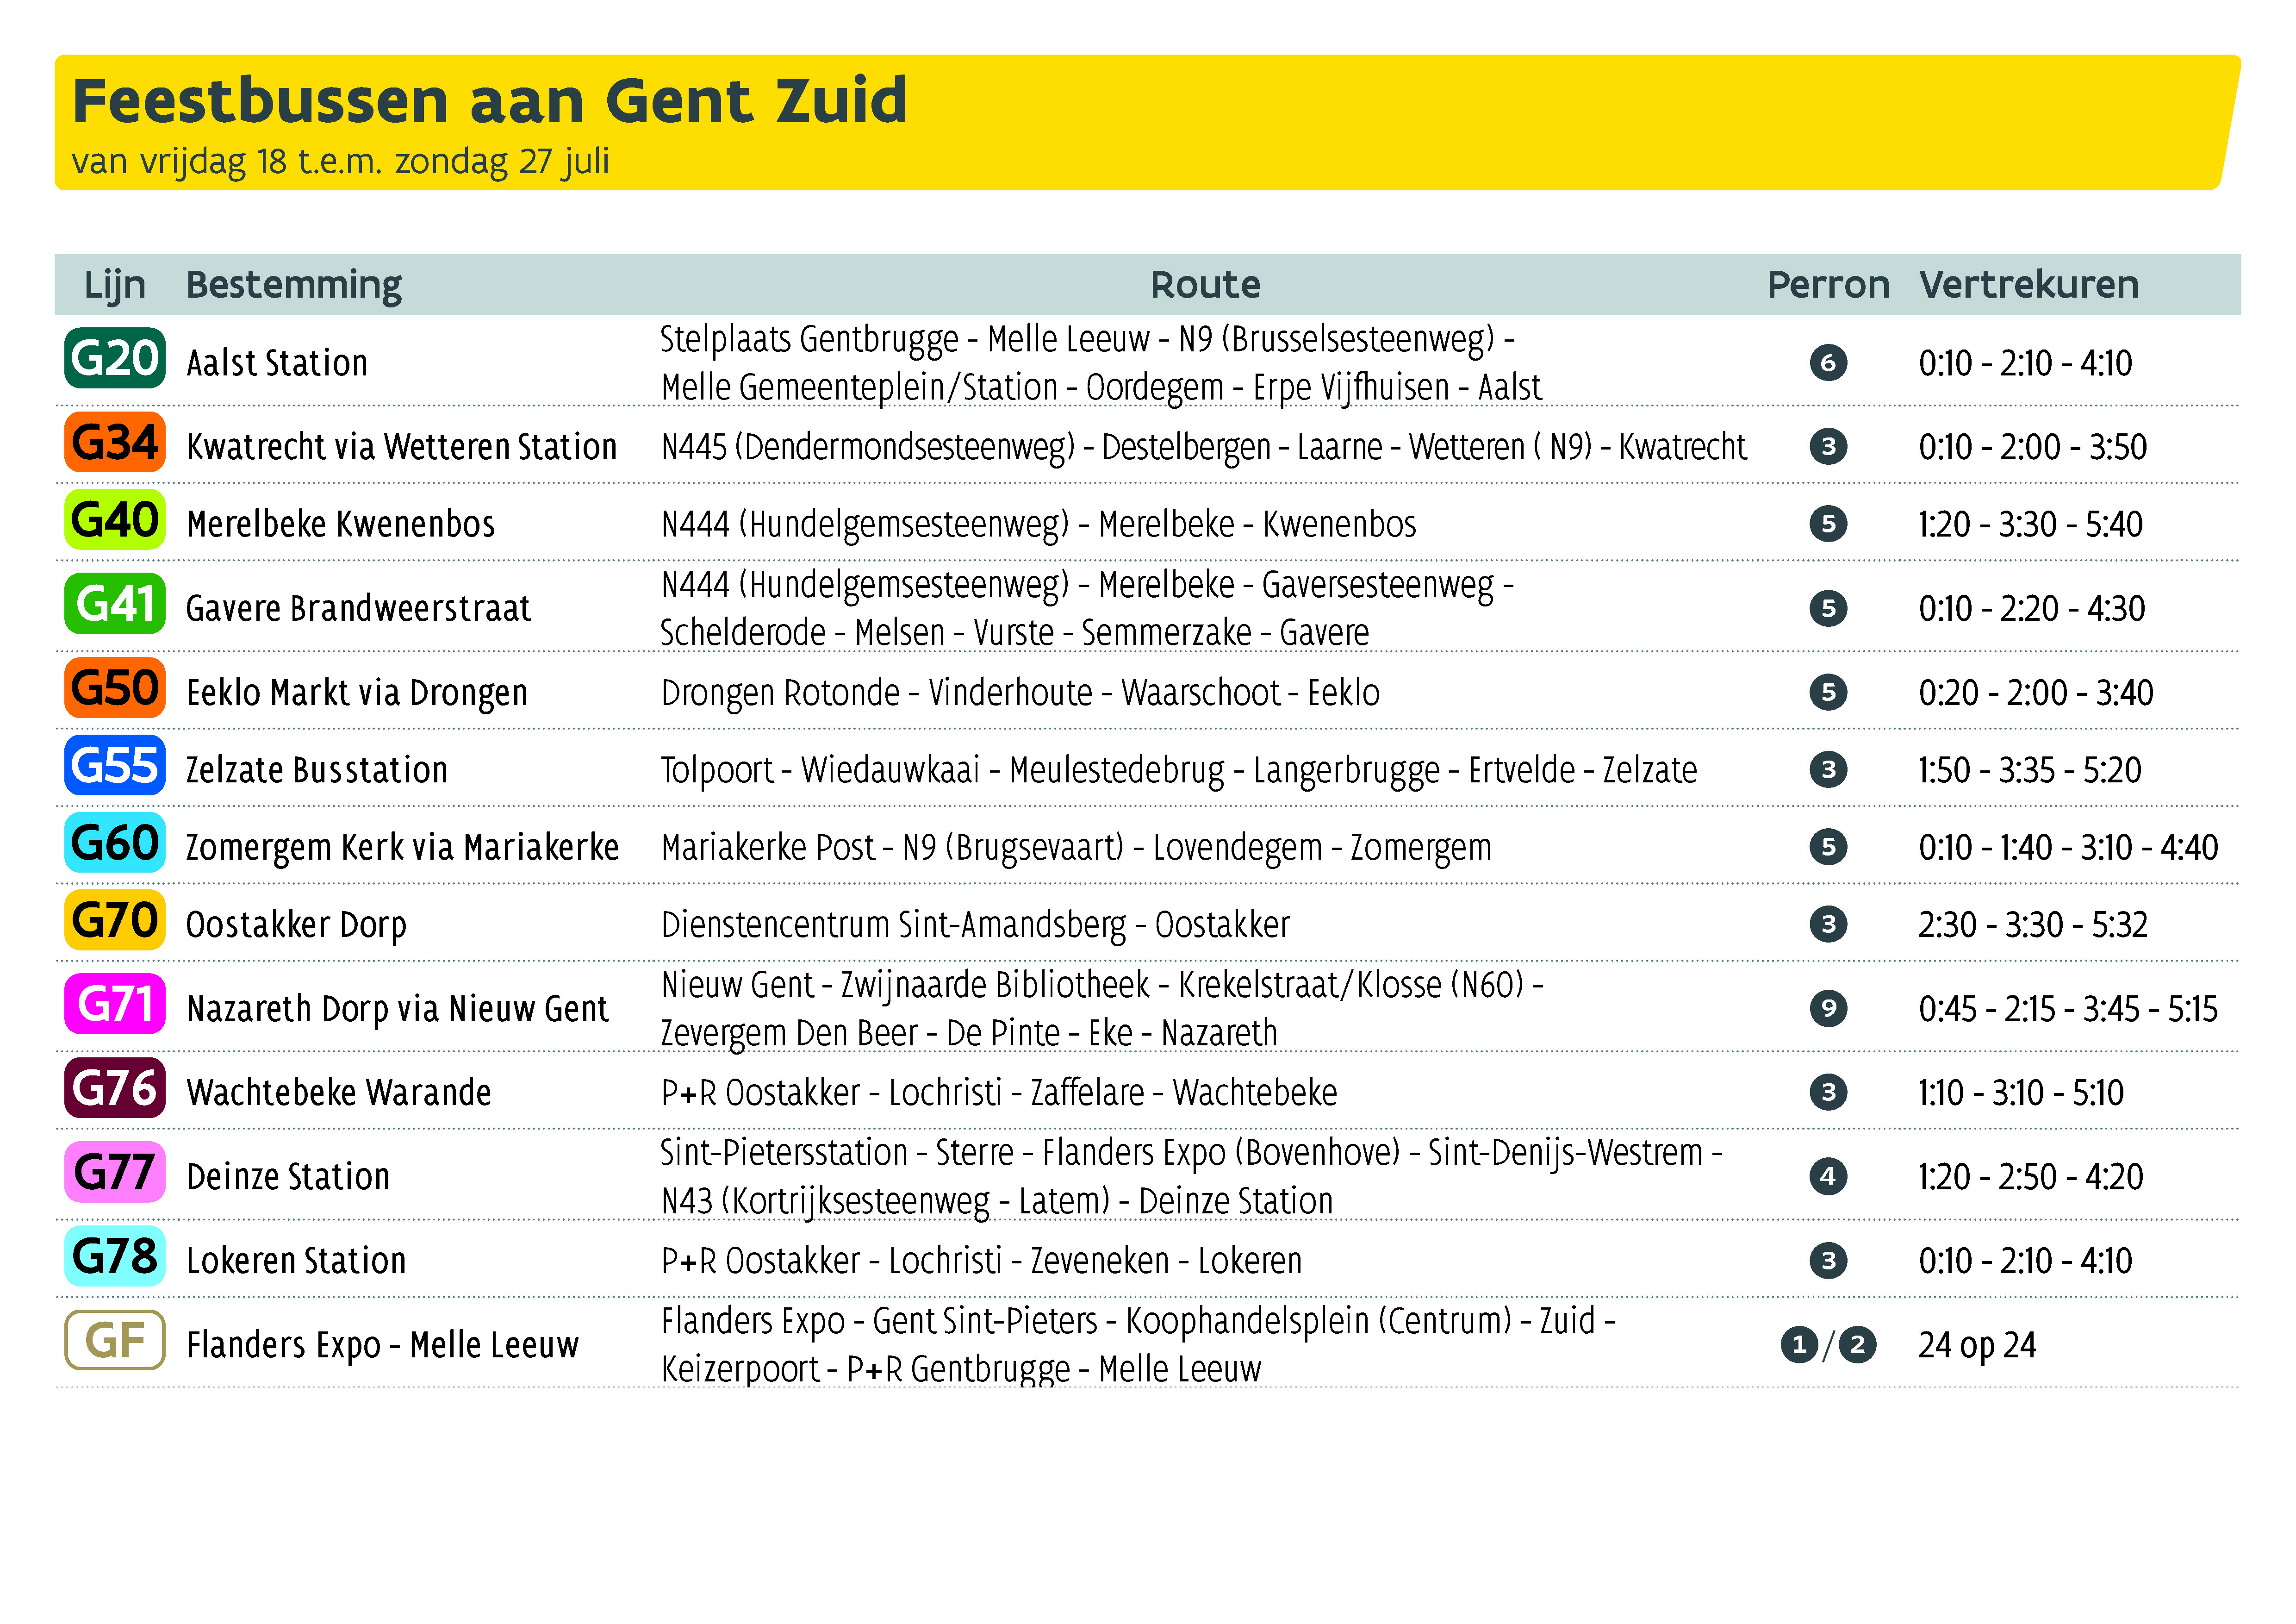Click the yellow G70 line badge
Image resolution: width=2296 pixels, height=1624 pixels.
coord(115,920)
